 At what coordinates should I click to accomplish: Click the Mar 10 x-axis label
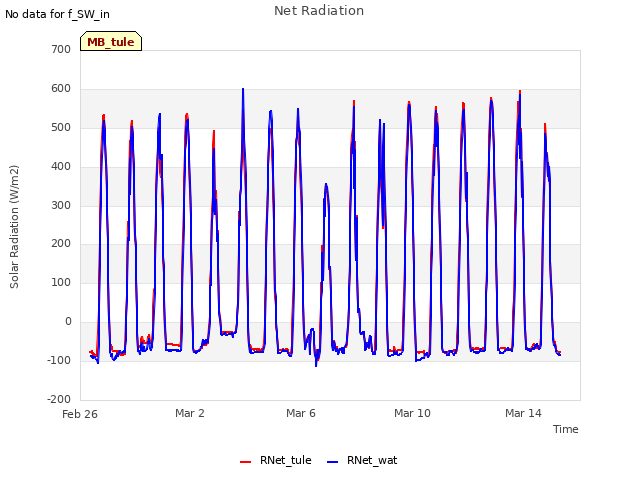412,413
